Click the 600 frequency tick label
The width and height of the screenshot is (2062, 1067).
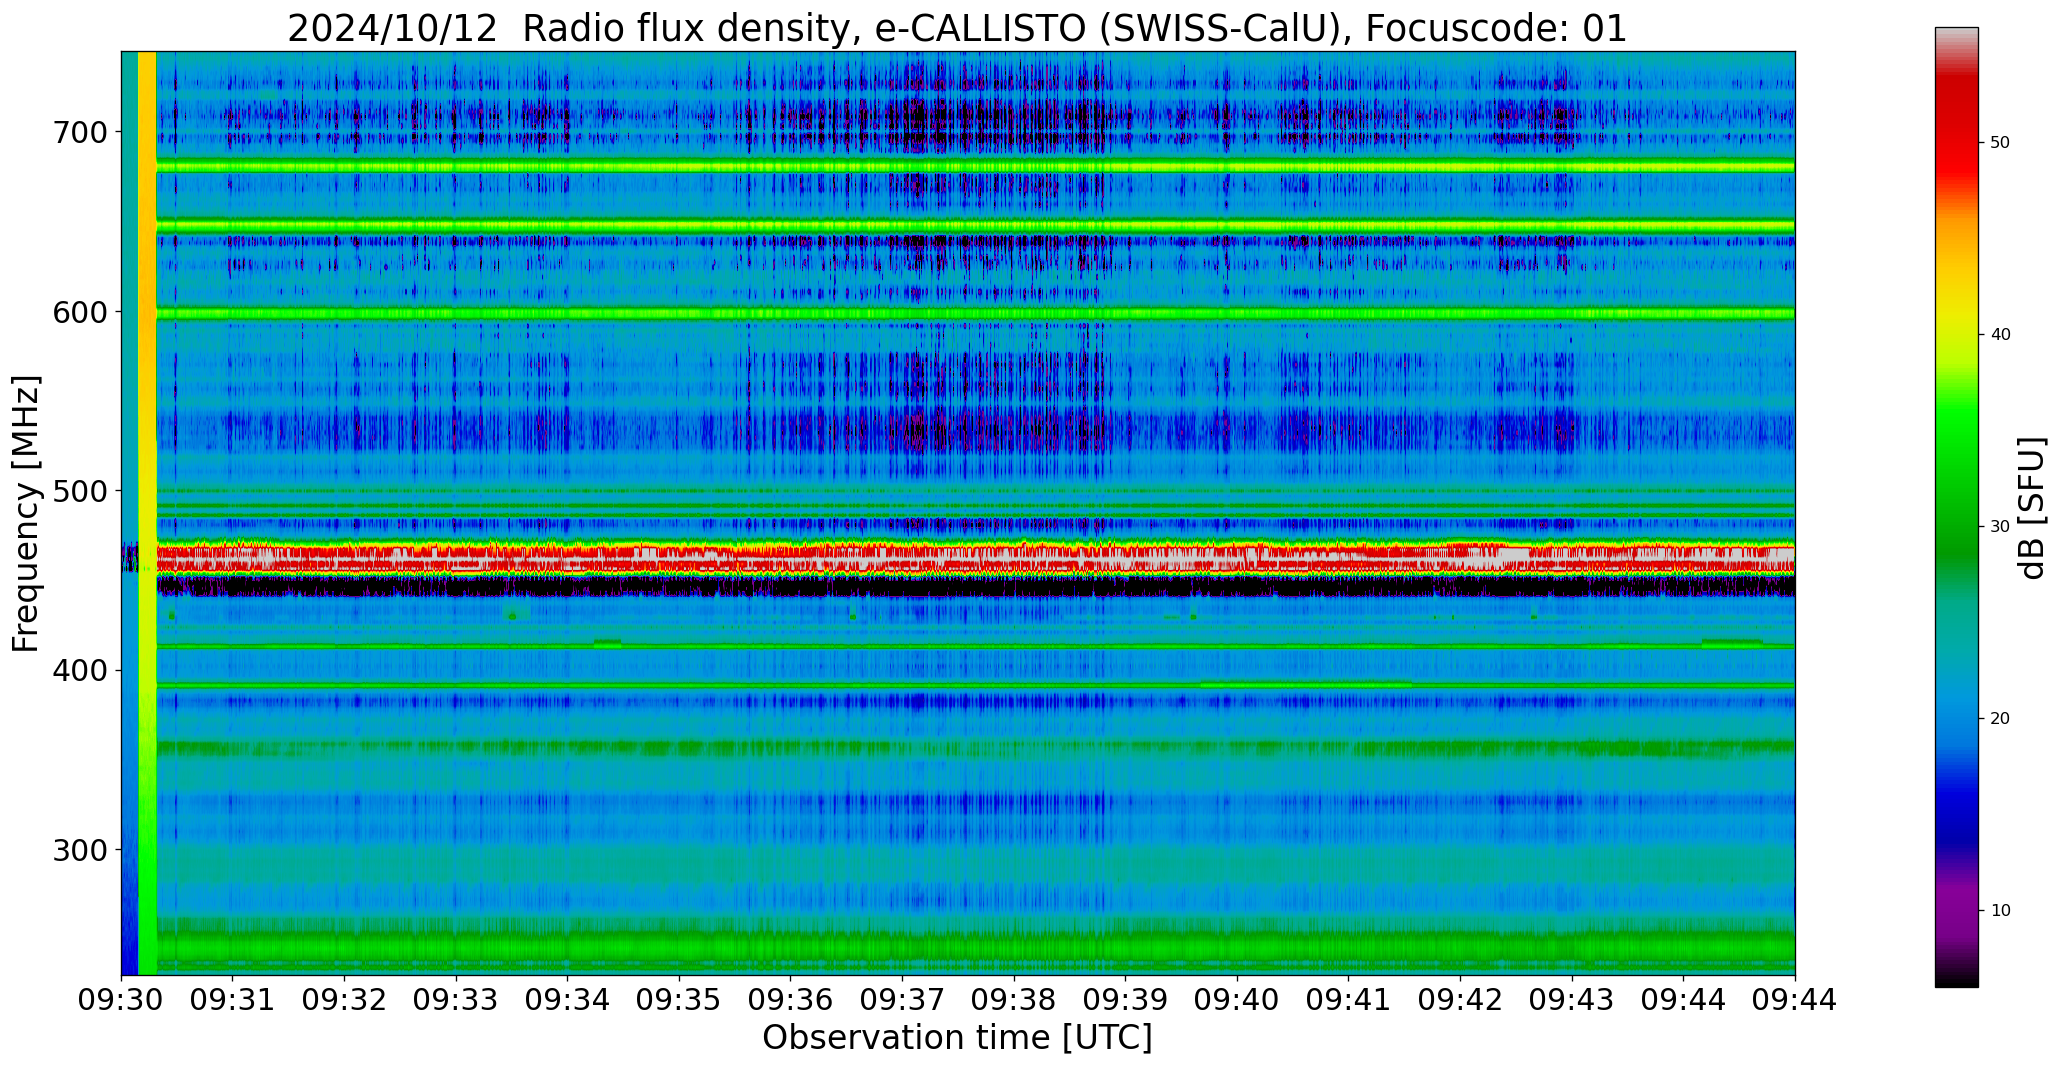pyautogui.click(x=78, y=312)
